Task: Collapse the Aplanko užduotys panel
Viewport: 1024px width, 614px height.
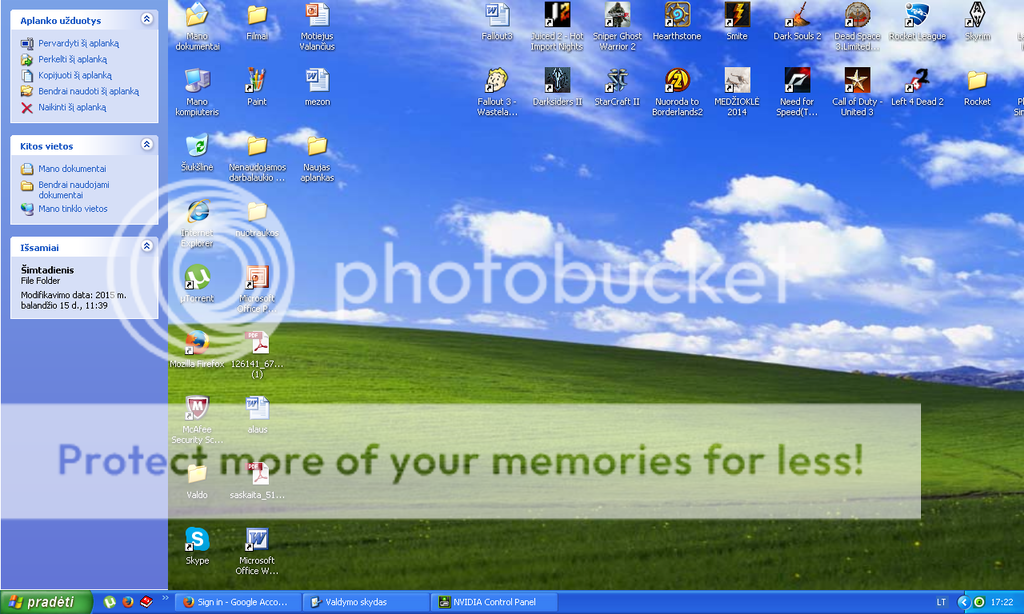Action: (147, 19)
